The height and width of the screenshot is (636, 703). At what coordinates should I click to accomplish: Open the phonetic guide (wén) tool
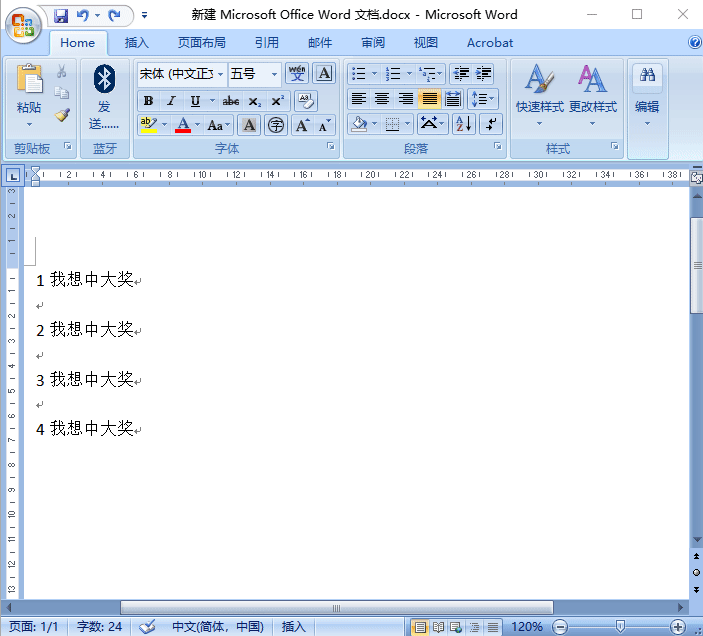296,73
